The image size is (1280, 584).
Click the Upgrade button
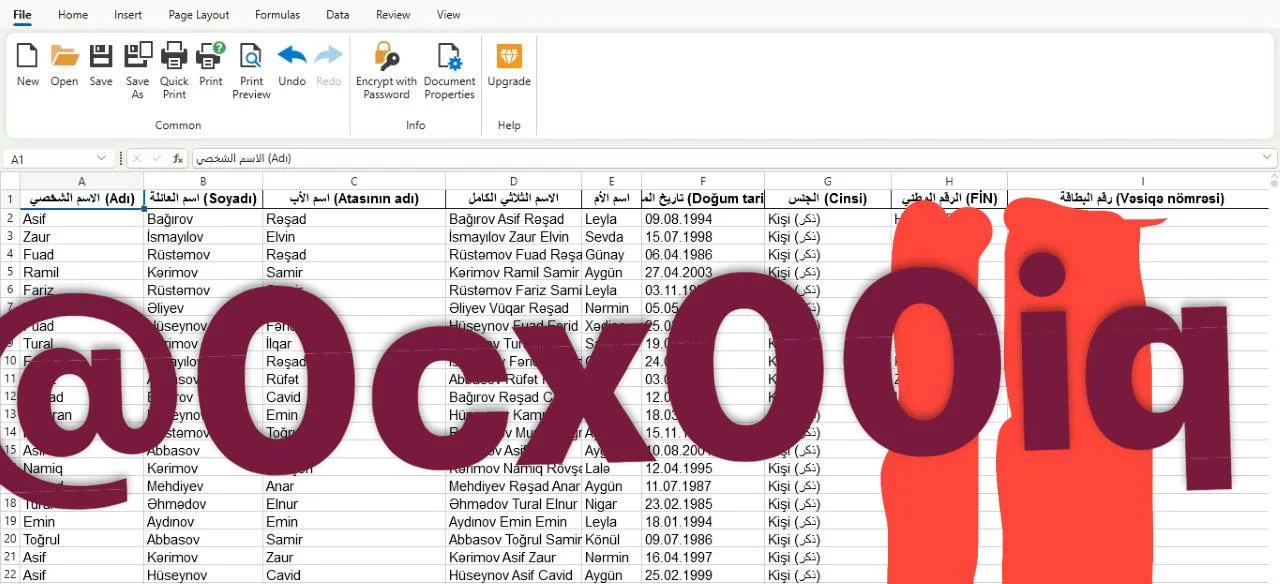click(x=509, y=66)
